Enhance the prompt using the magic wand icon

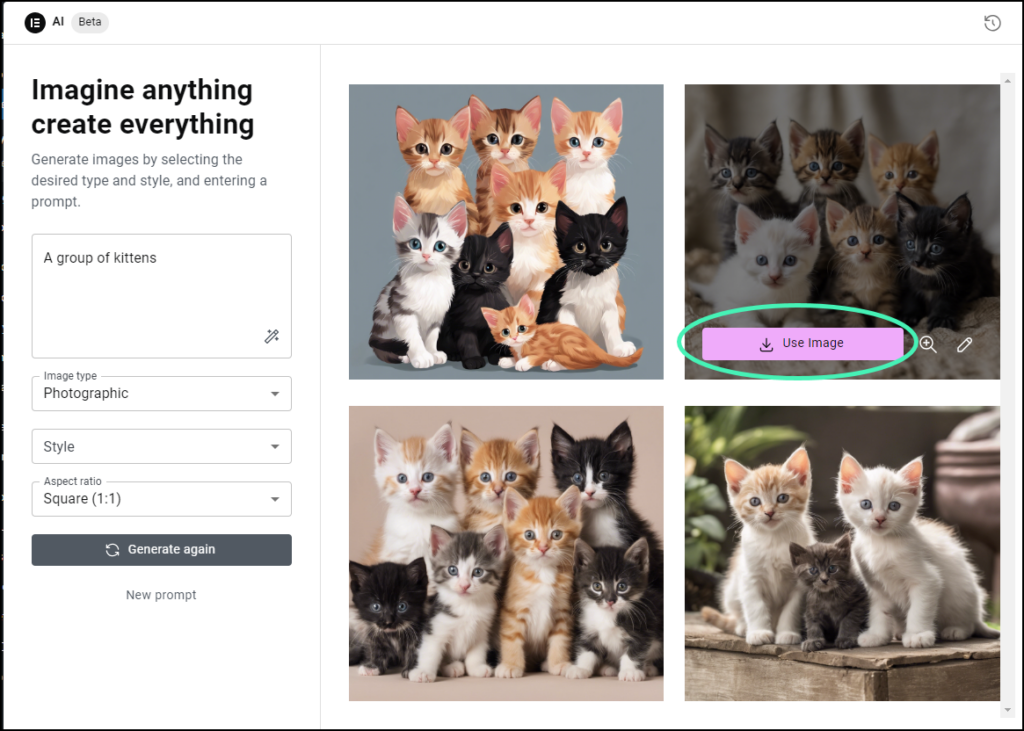coord(271,337)
